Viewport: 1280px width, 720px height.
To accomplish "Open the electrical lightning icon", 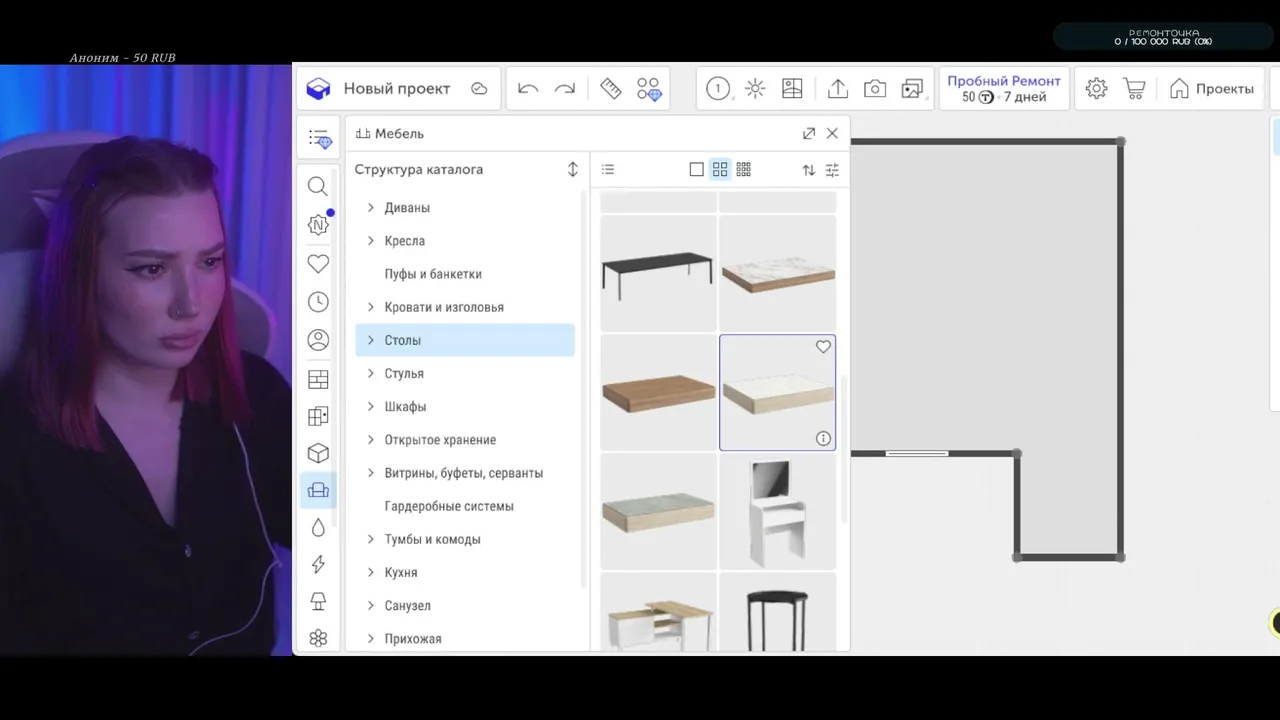I will (318, 564).
